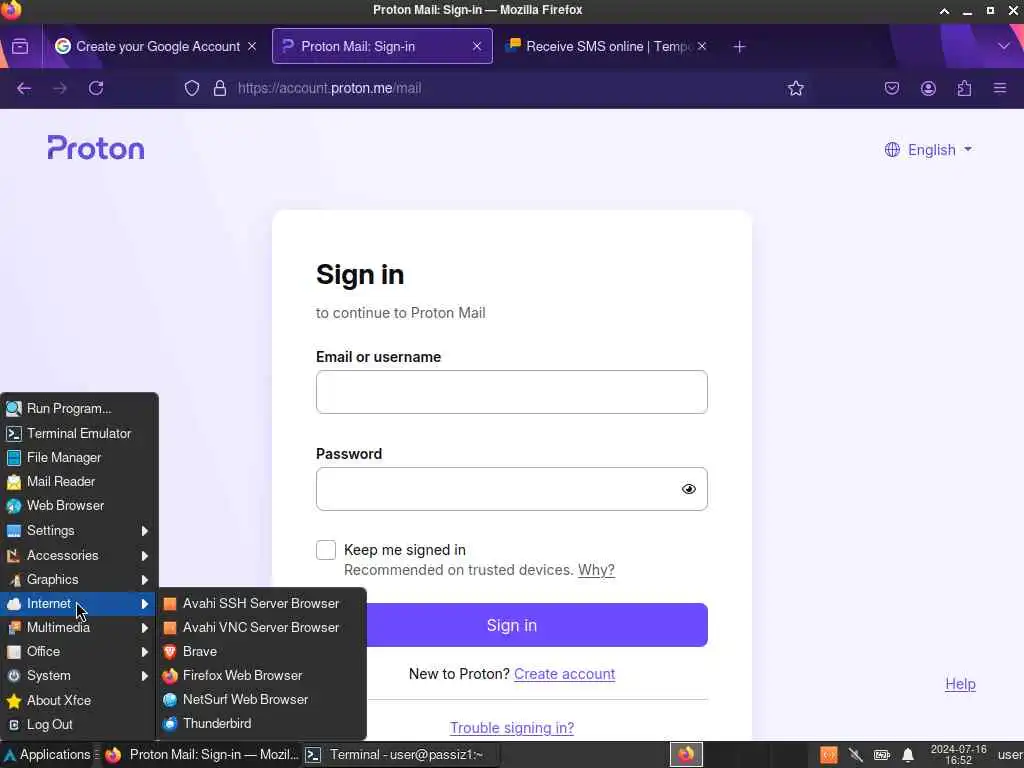Screen dimensions: 1024x768
Task: List all tabs chevron button
Action: click(1004, 46)
